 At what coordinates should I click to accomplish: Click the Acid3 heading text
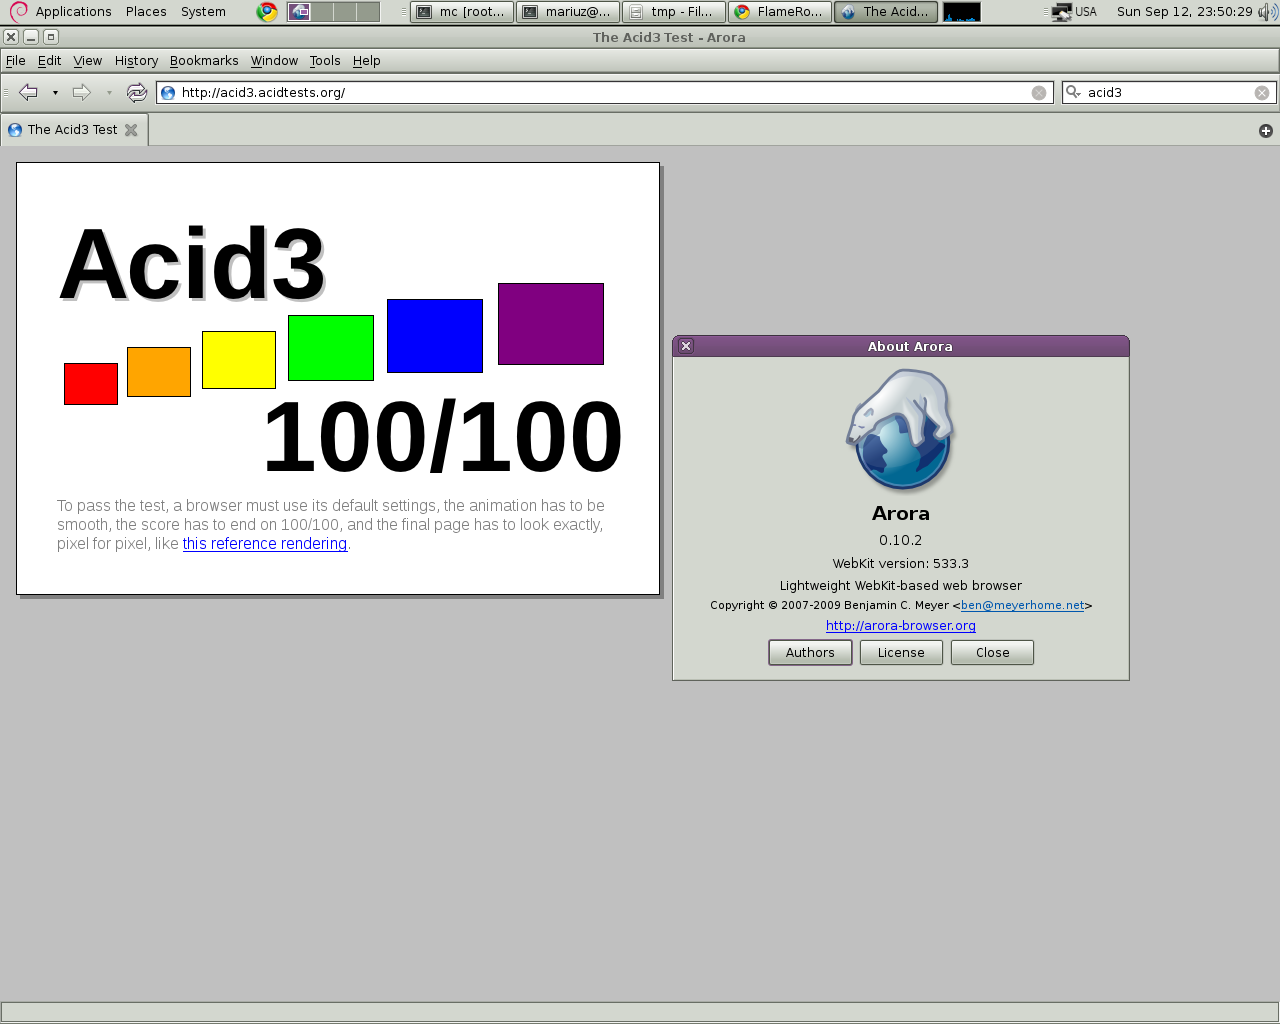(x=192, y=264)
